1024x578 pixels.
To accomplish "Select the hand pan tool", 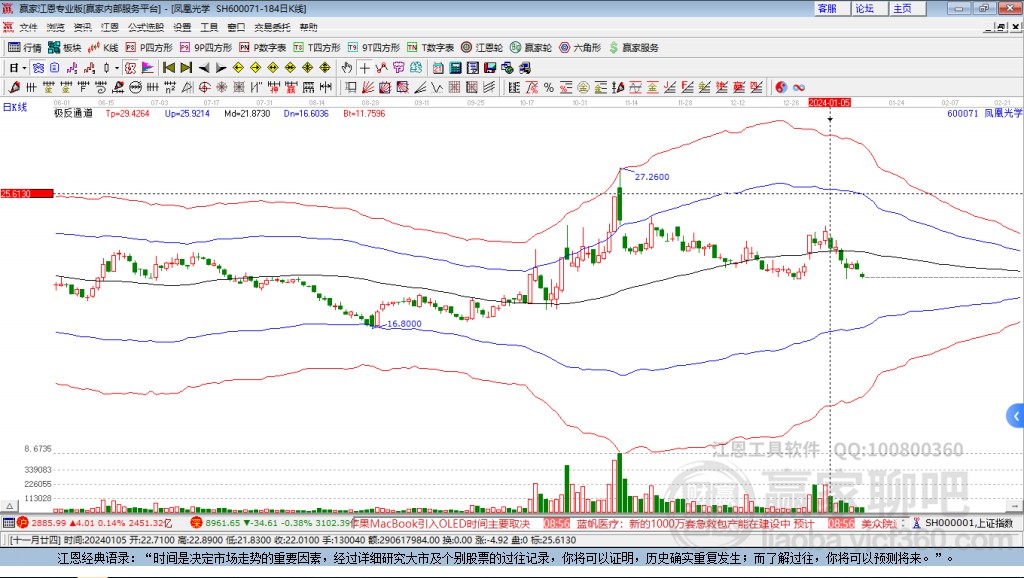I will click(x=346, y=68).
